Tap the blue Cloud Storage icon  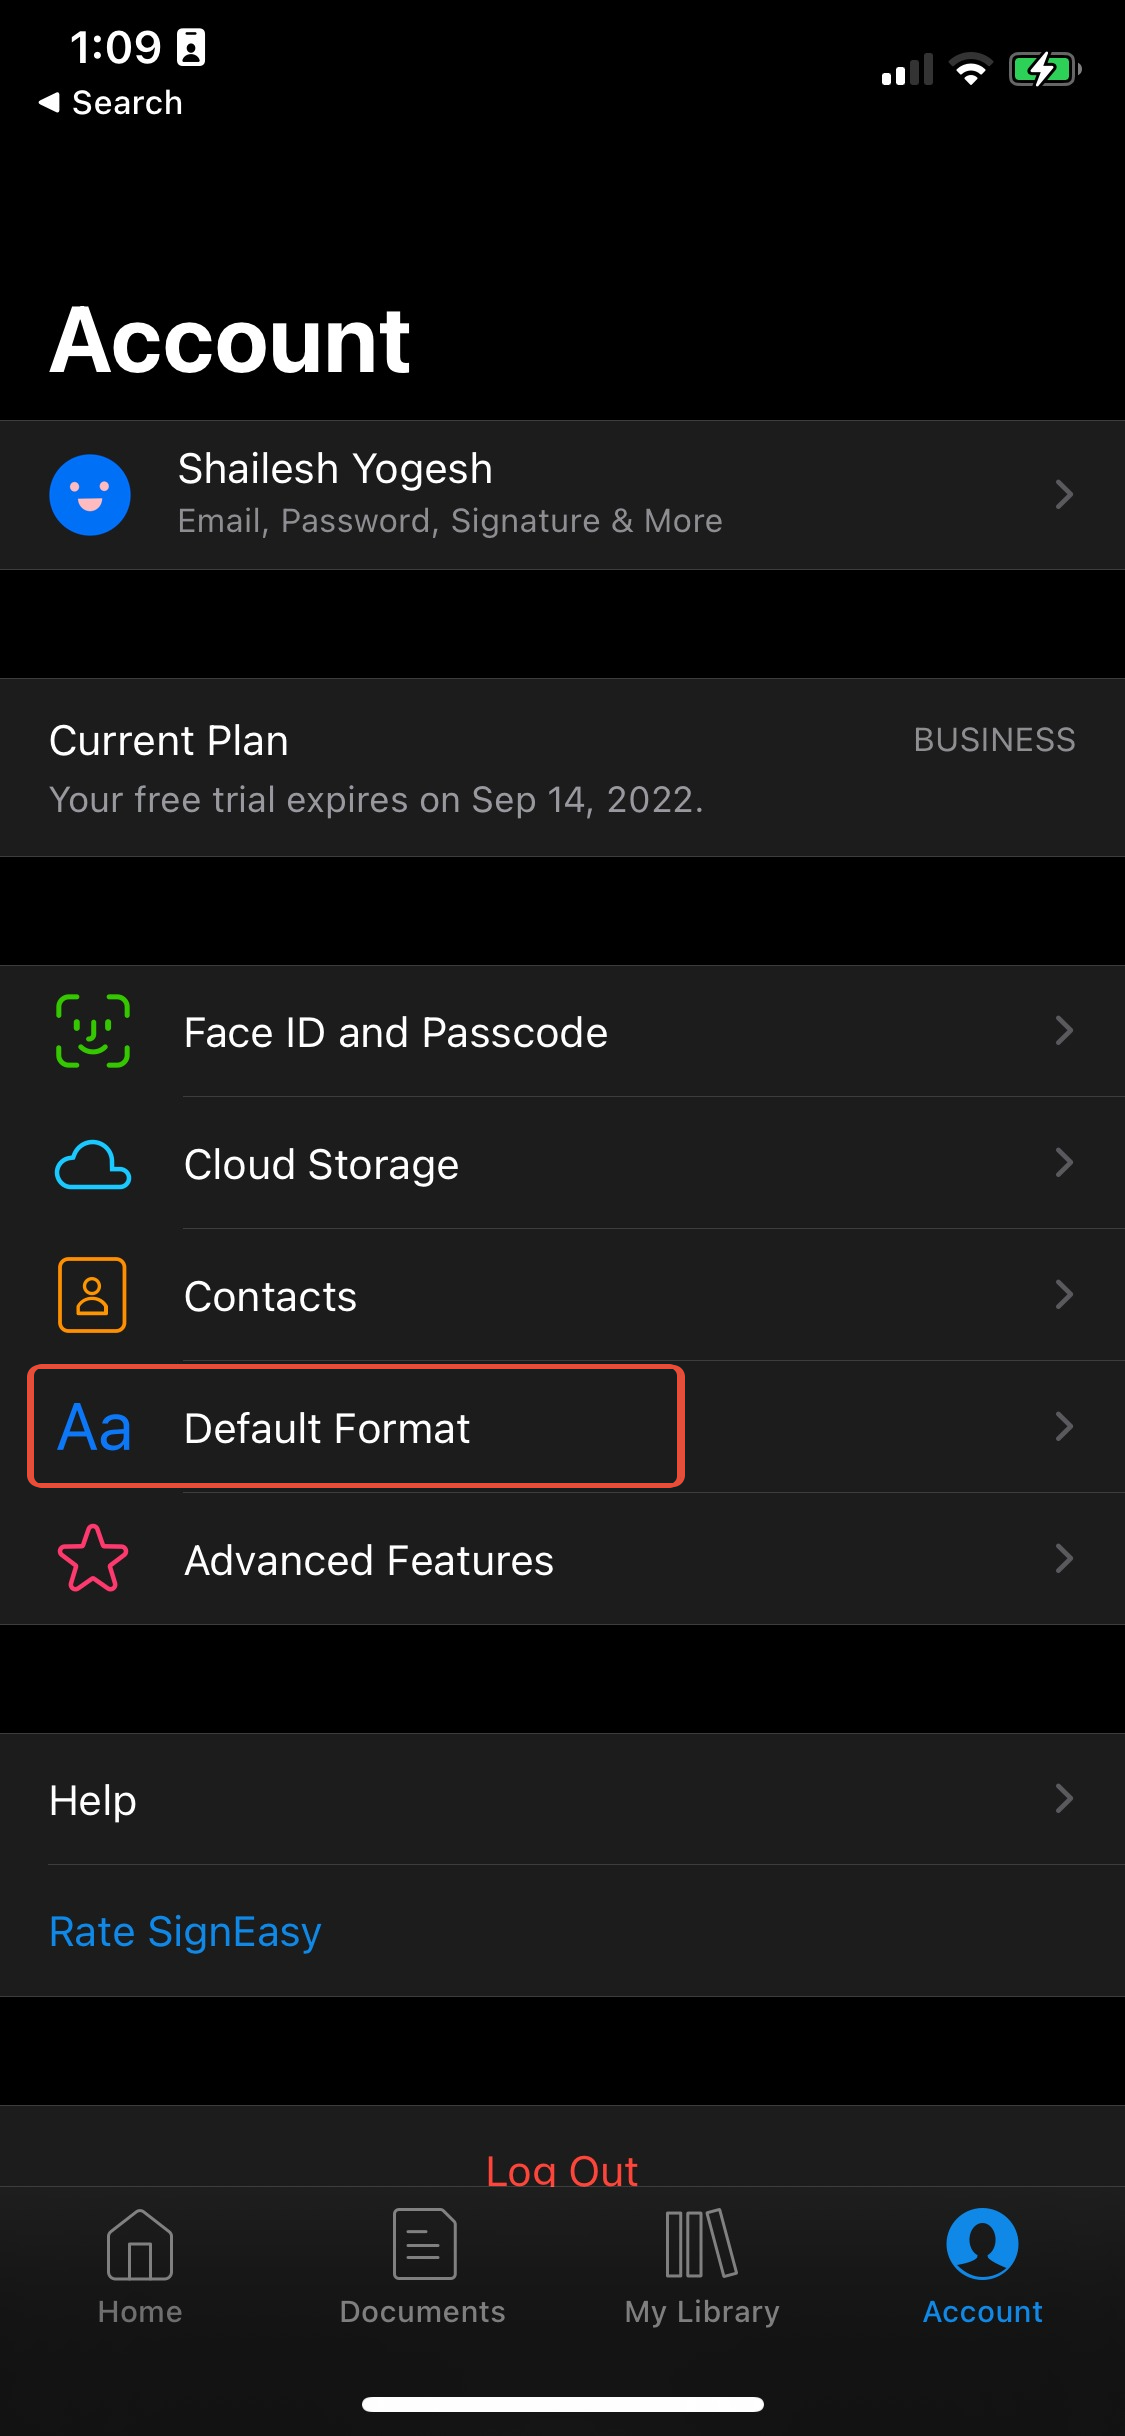point(93,1164)
